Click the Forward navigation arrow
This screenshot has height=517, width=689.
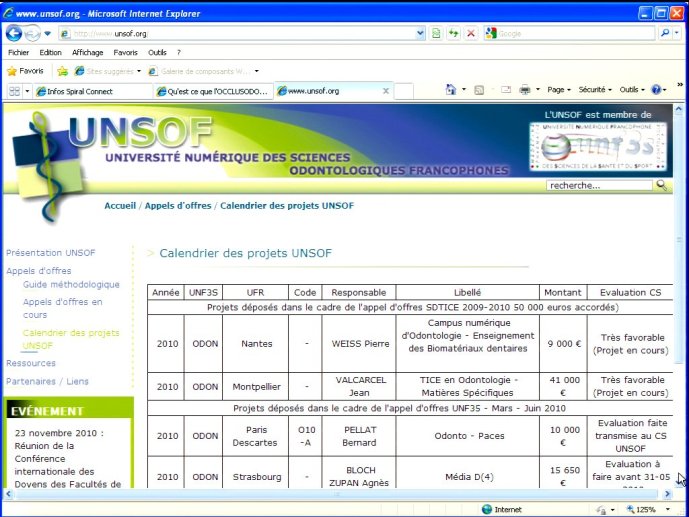32,33
